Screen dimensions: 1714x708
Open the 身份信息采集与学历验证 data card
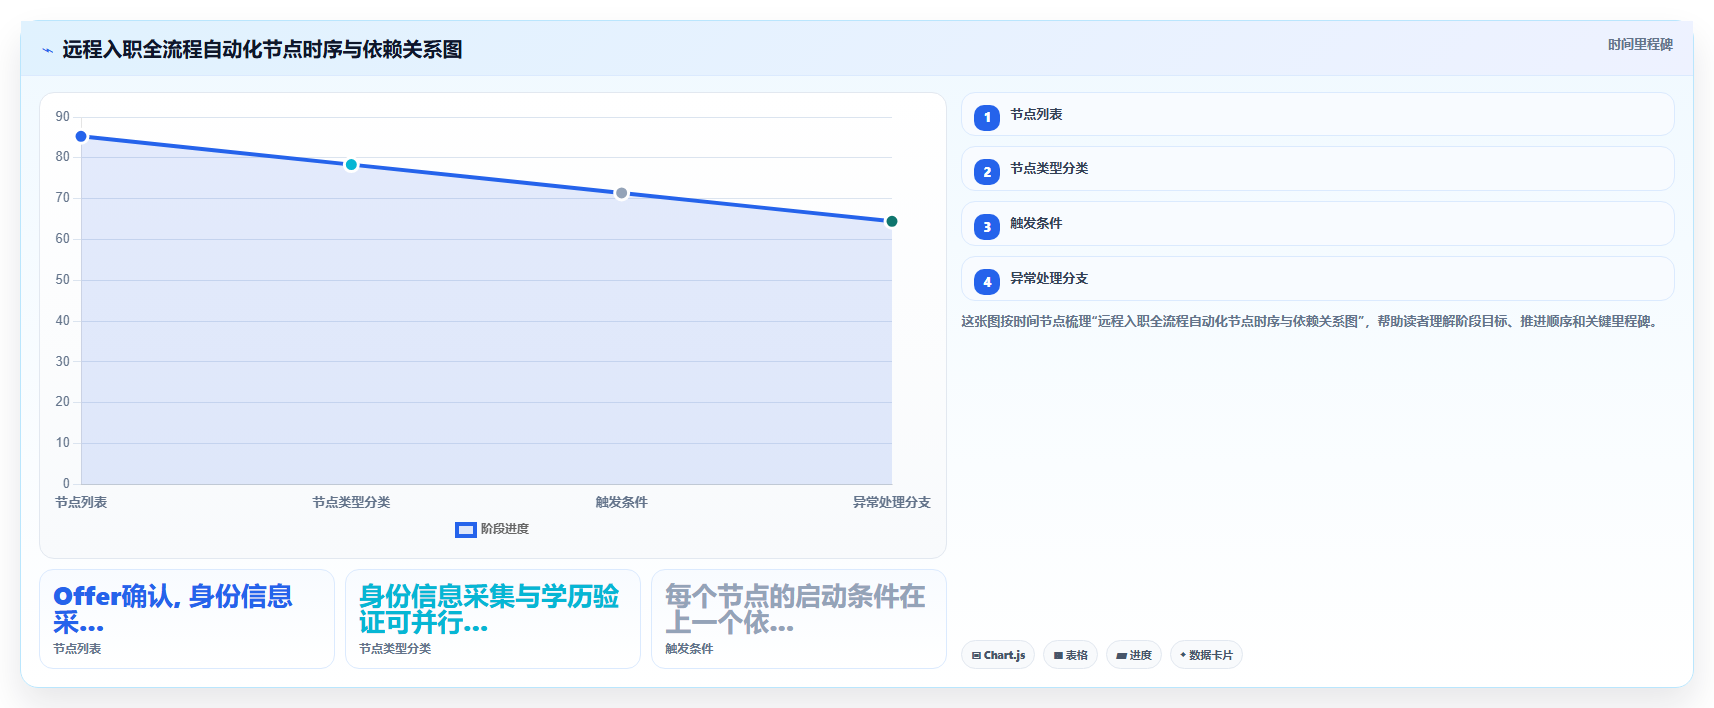point(493,619)
